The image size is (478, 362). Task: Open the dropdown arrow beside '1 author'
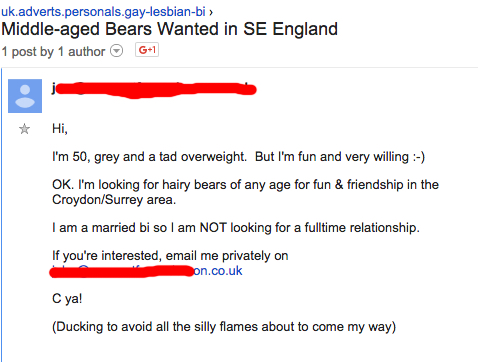[117, 51]
